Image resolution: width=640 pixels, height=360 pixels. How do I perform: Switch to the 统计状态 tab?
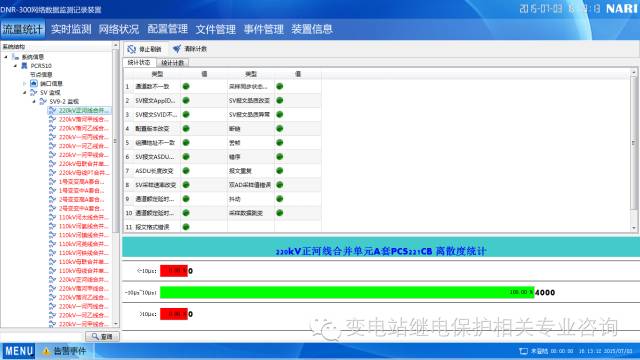(x=139, y=62)
